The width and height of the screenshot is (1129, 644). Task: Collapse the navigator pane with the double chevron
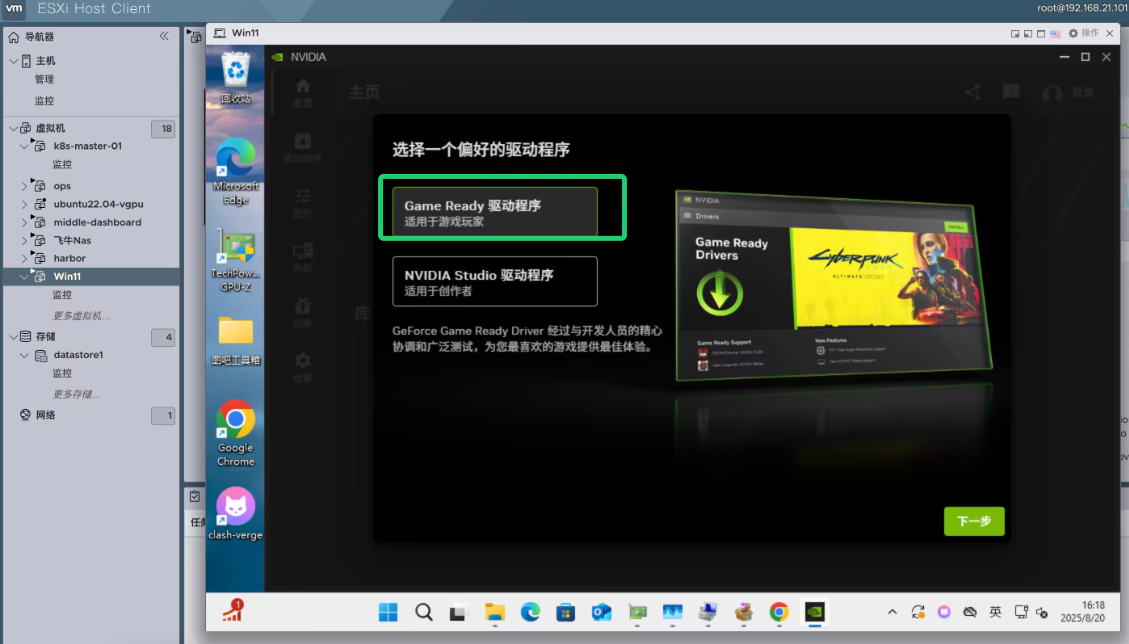164,36
